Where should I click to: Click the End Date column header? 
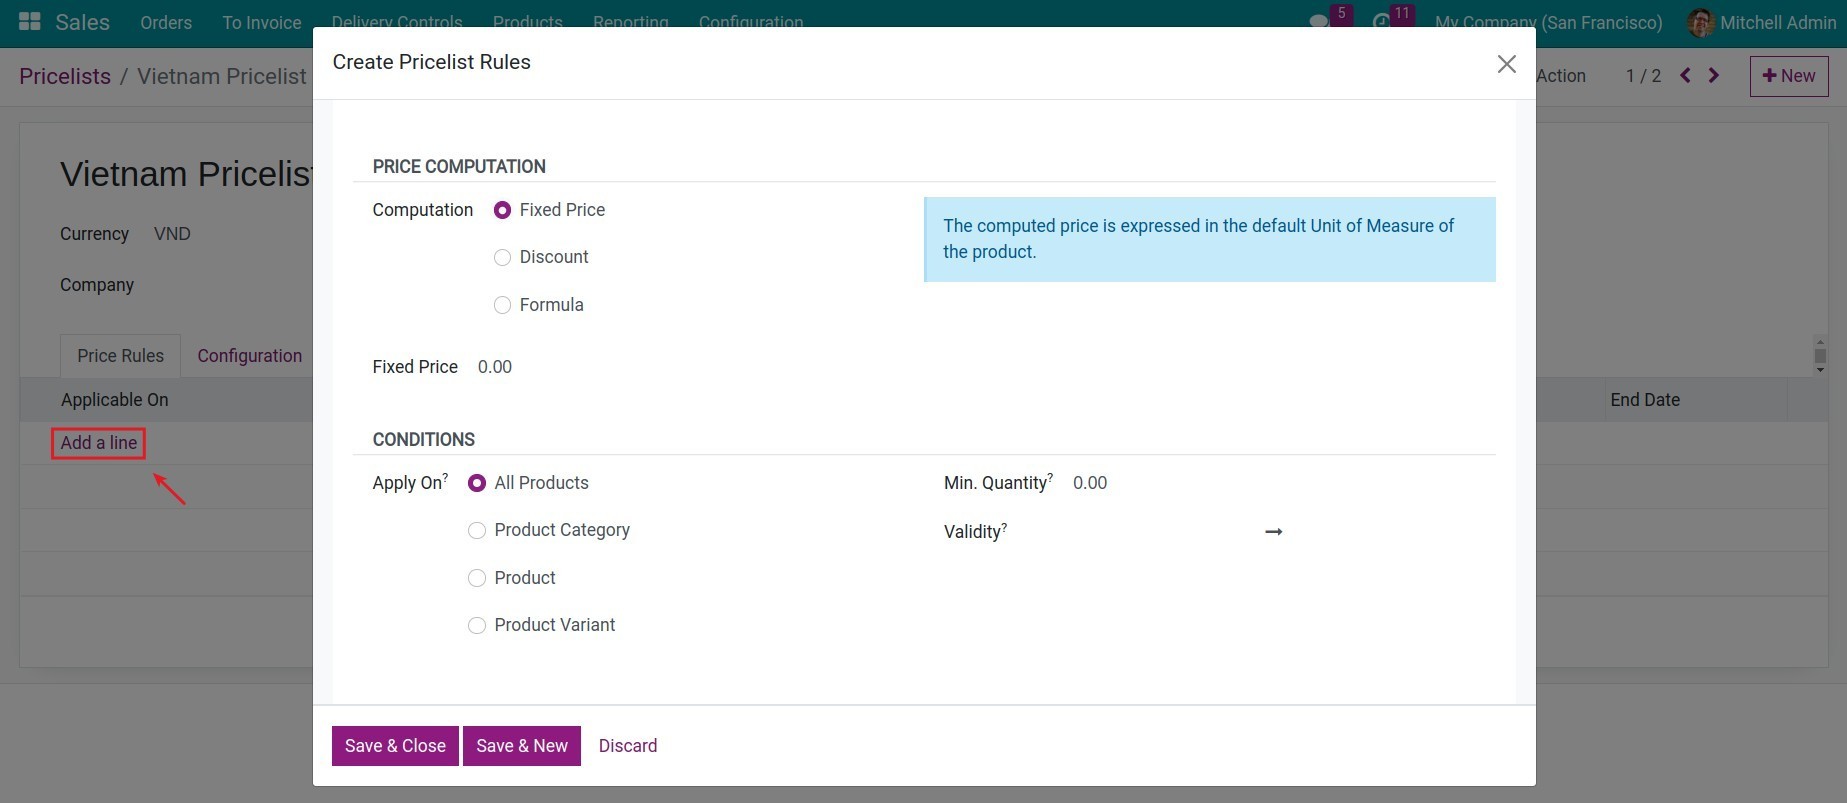coord(1645,400)
